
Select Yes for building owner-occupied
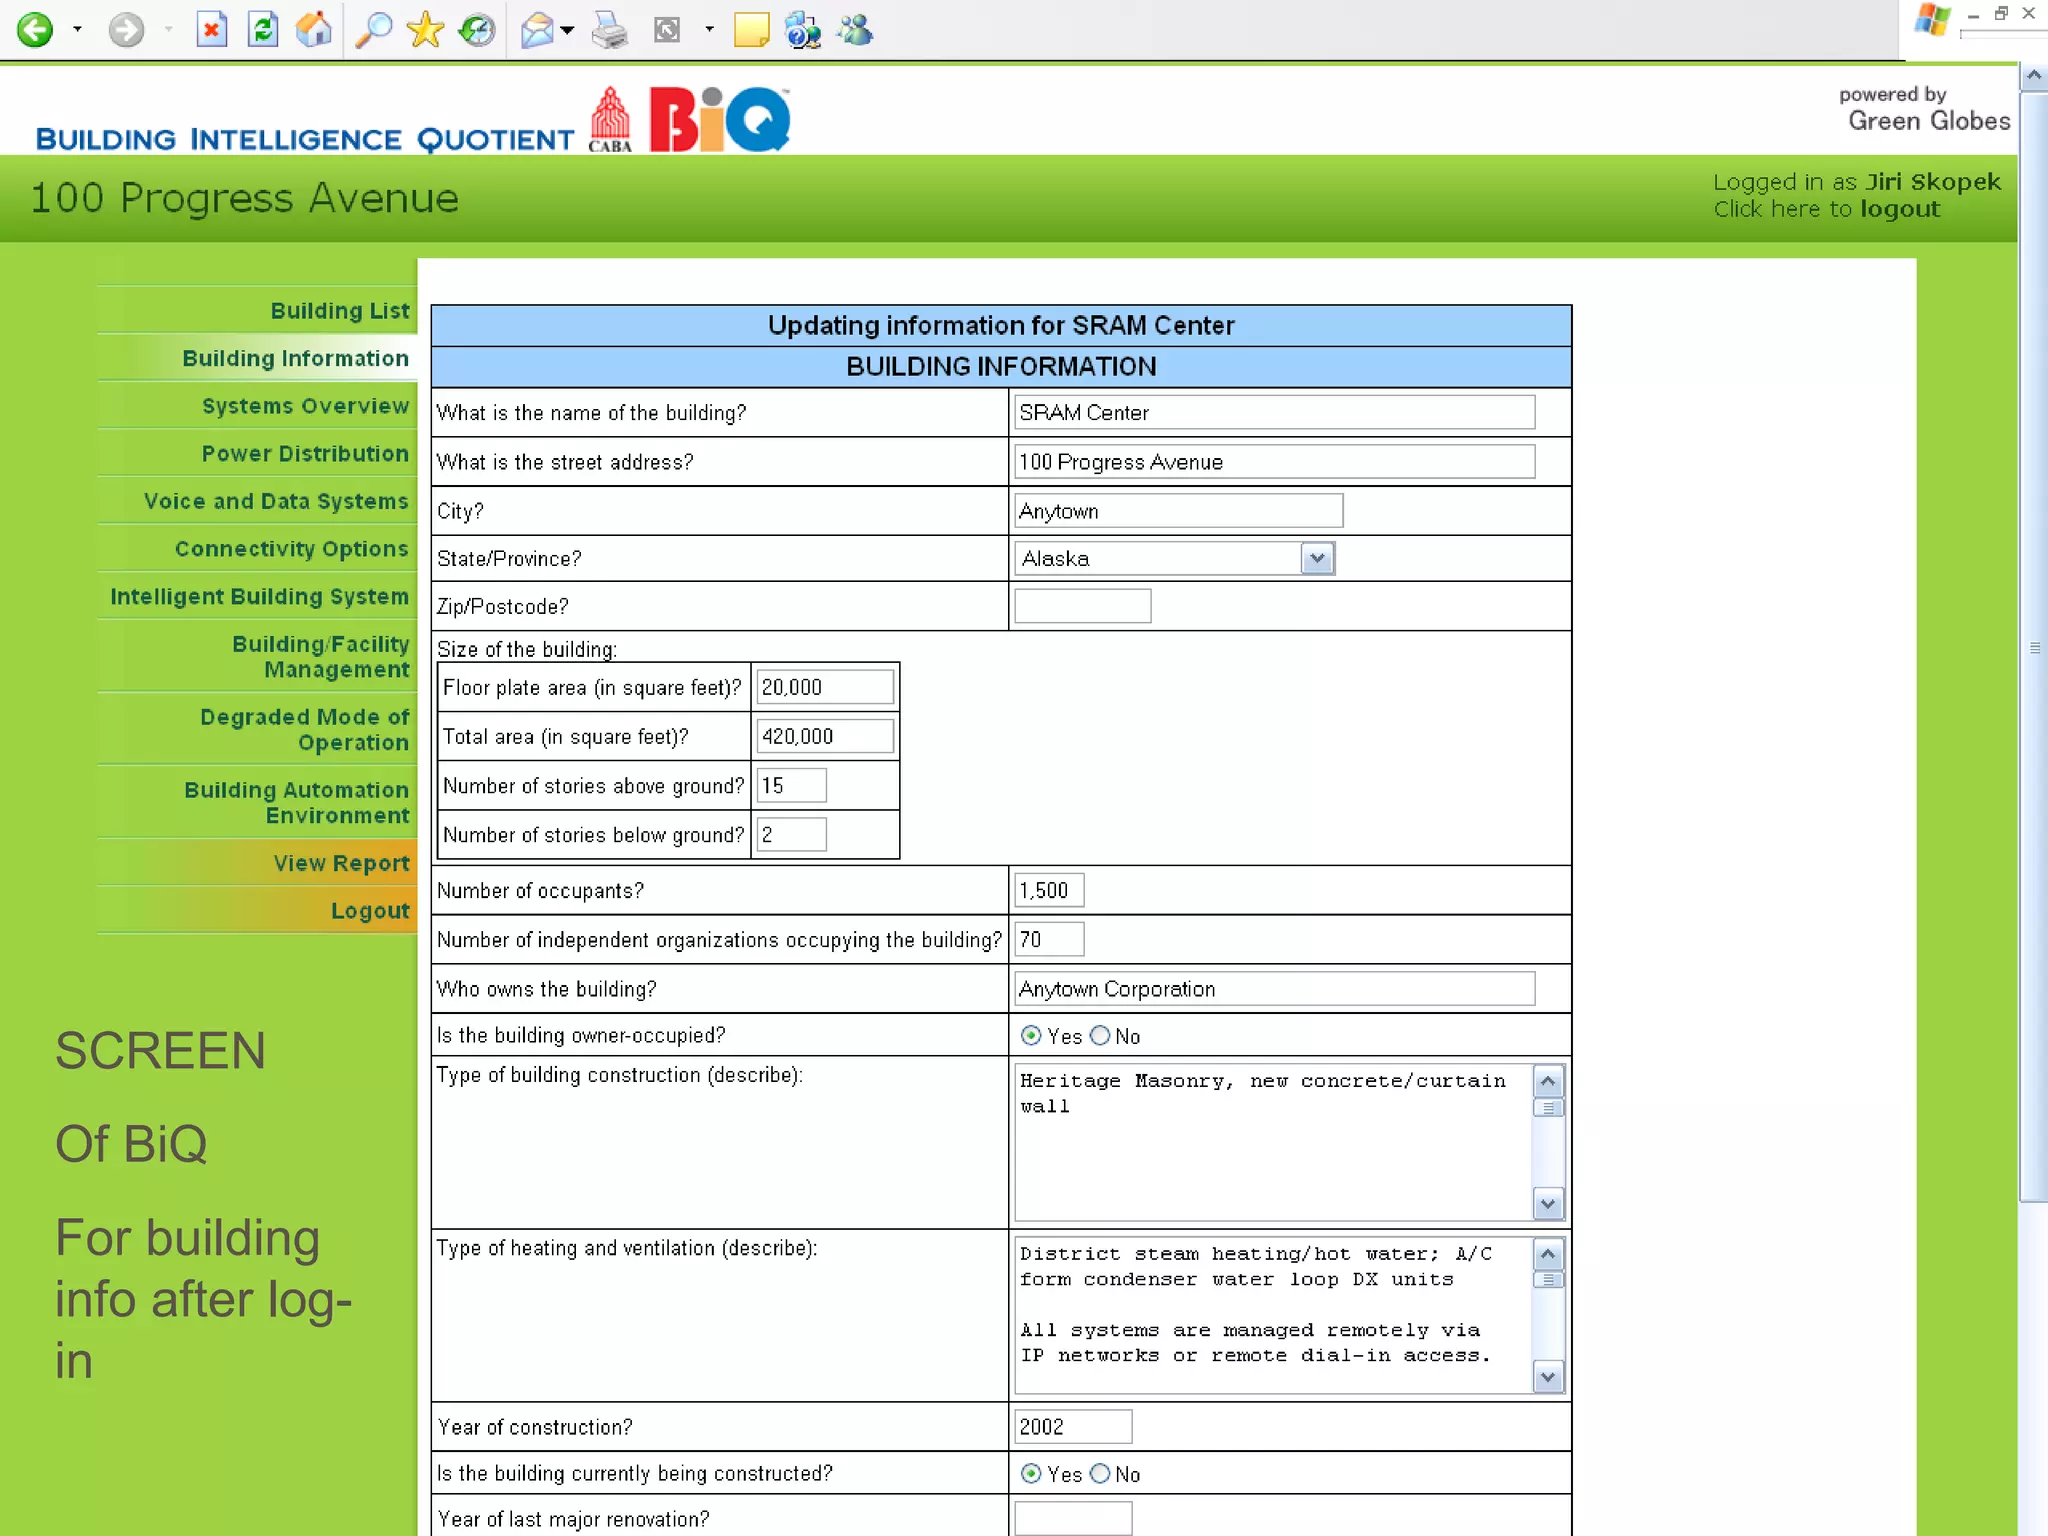[1031, 1035]
